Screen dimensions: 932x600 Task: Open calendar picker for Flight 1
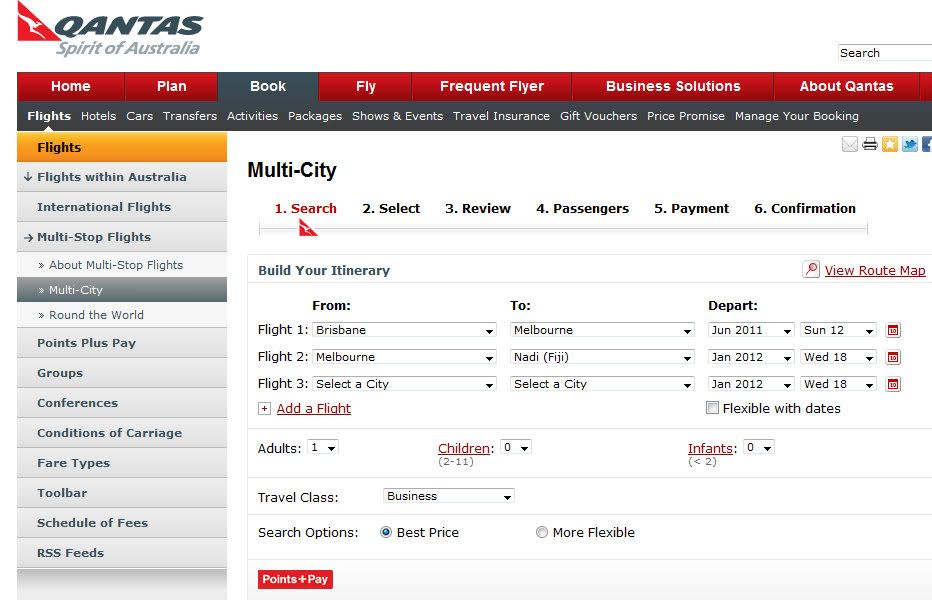(893, 331)
